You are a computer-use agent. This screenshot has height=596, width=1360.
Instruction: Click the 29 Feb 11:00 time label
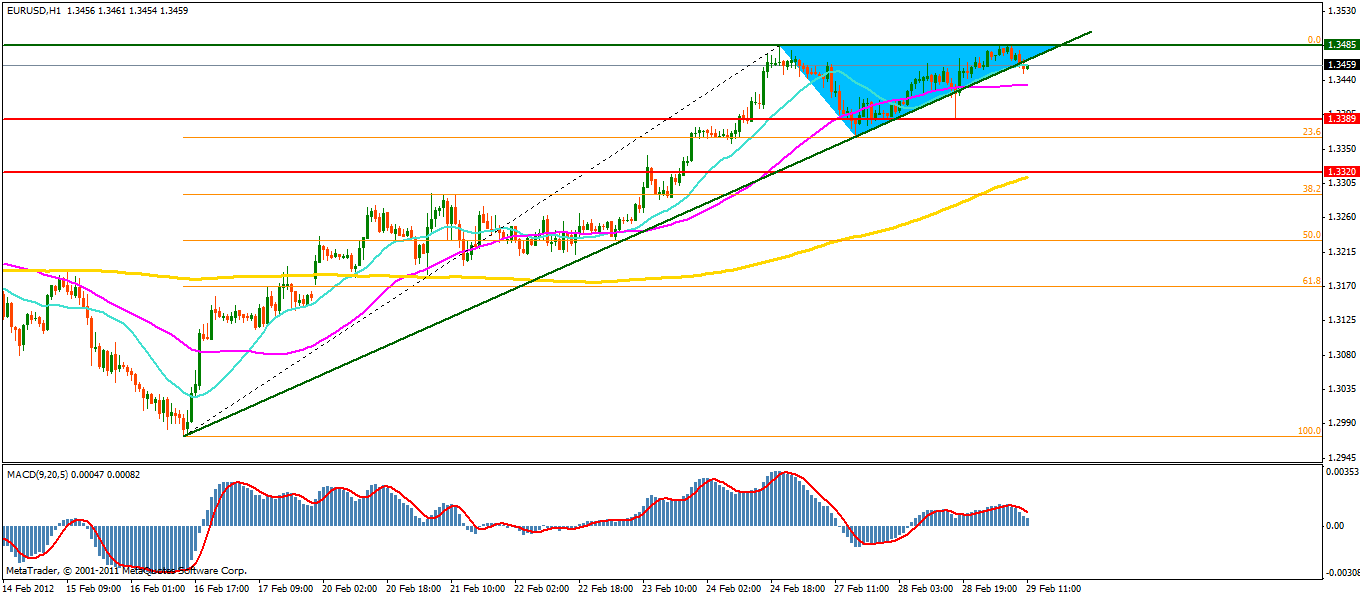pos(1051,588)
